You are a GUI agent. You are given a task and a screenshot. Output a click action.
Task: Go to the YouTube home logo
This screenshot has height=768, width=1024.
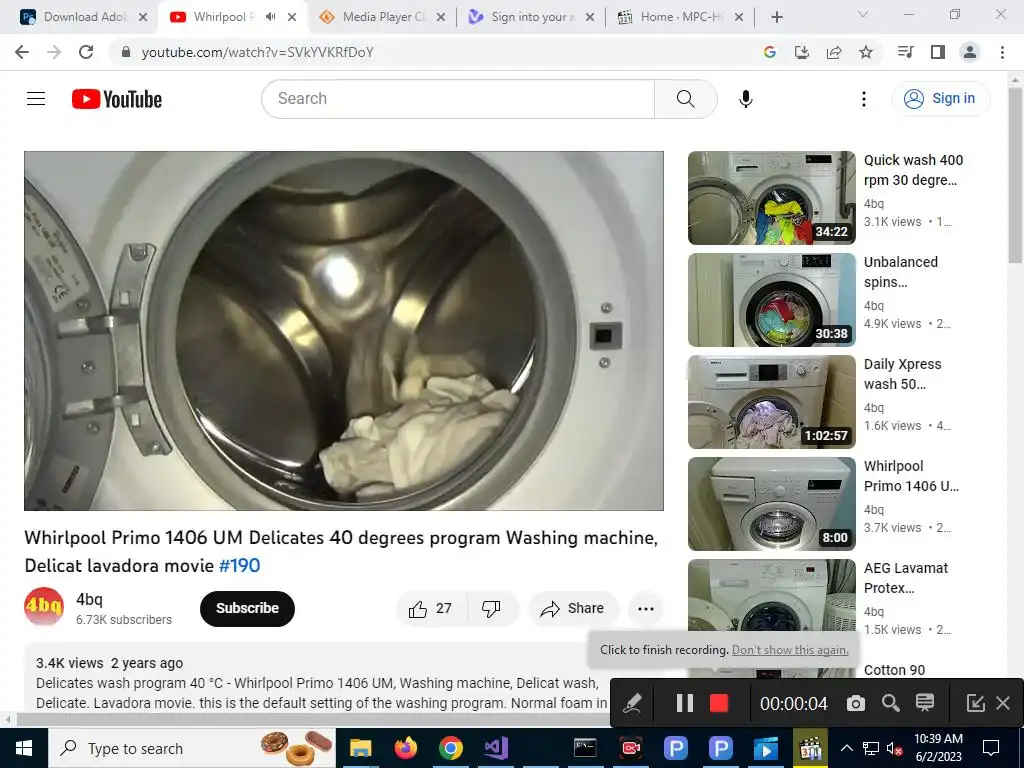pyautogui.click(x=117, y=99)
